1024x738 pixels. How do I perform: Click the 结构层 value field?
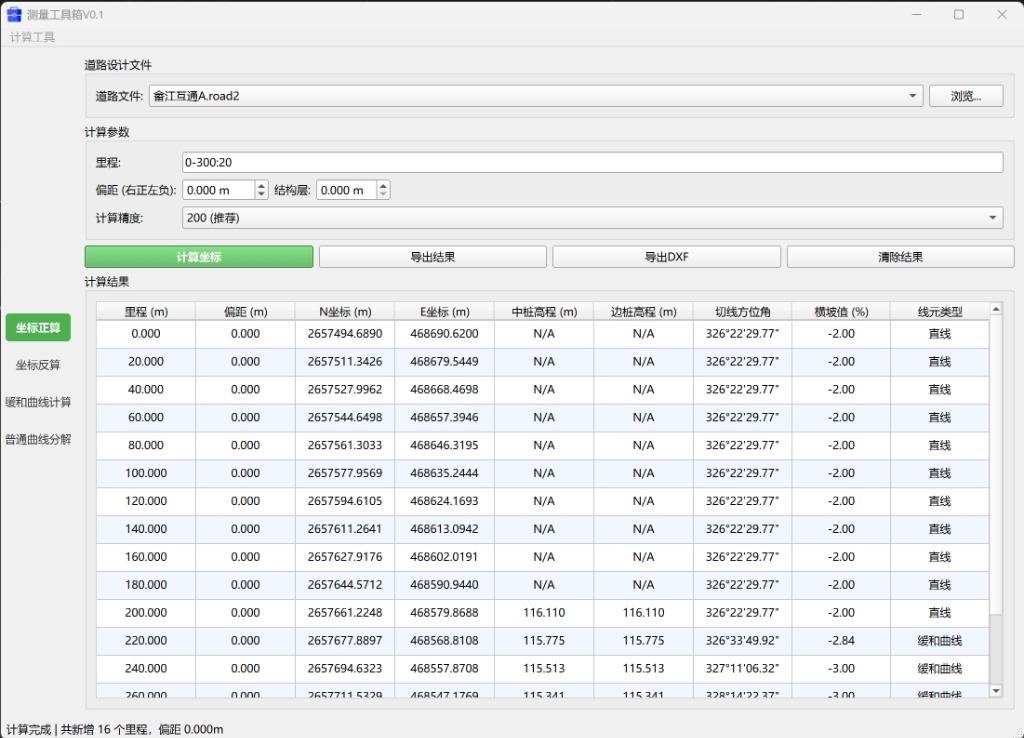(x=346, y=190)
